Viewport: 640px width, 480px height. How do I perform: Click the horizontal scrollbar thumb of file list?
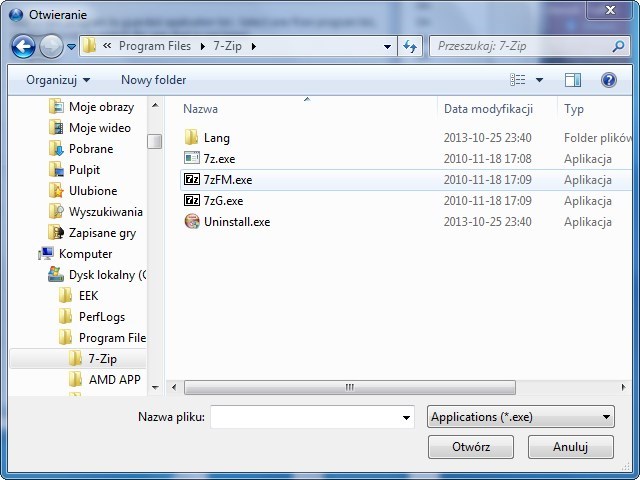coord(350,387)
